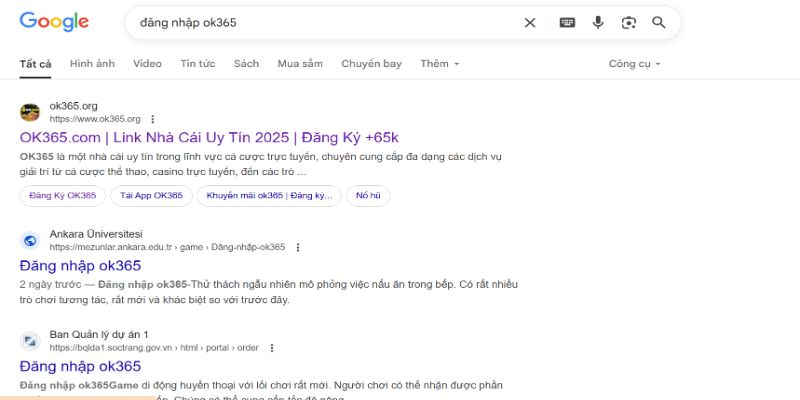Image resolution: width=800 pixels, height=400 pixels.
Task: Click the ok365.org site favicon
Action: [30, 112]
